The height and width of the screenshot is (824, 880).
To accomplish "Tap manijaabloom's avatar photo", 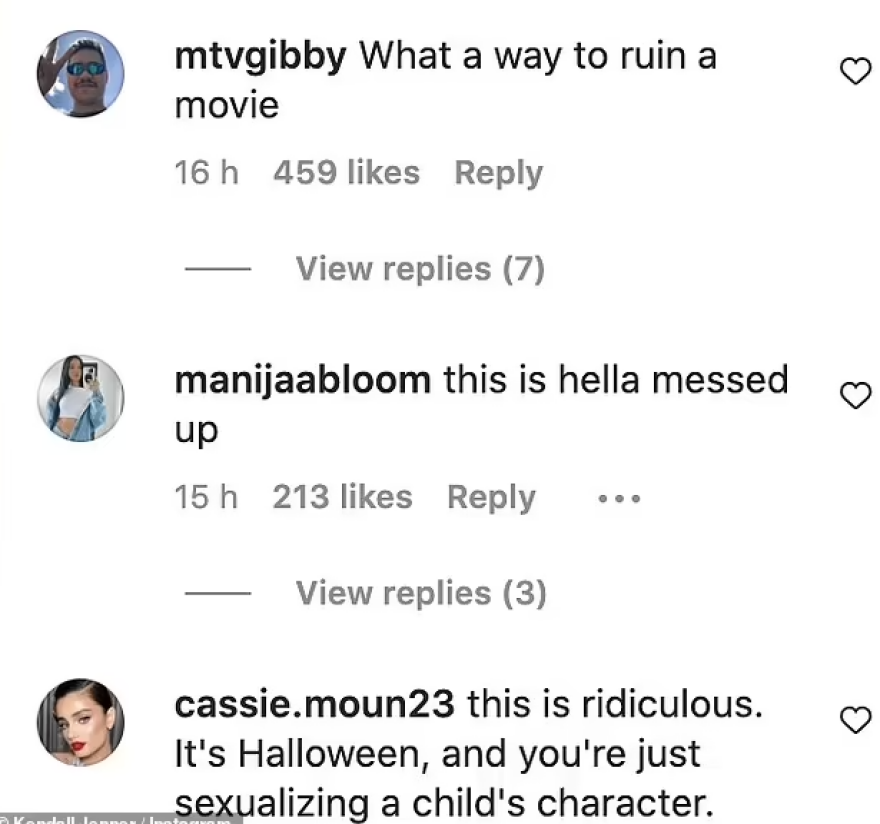I will coord(80,398).
